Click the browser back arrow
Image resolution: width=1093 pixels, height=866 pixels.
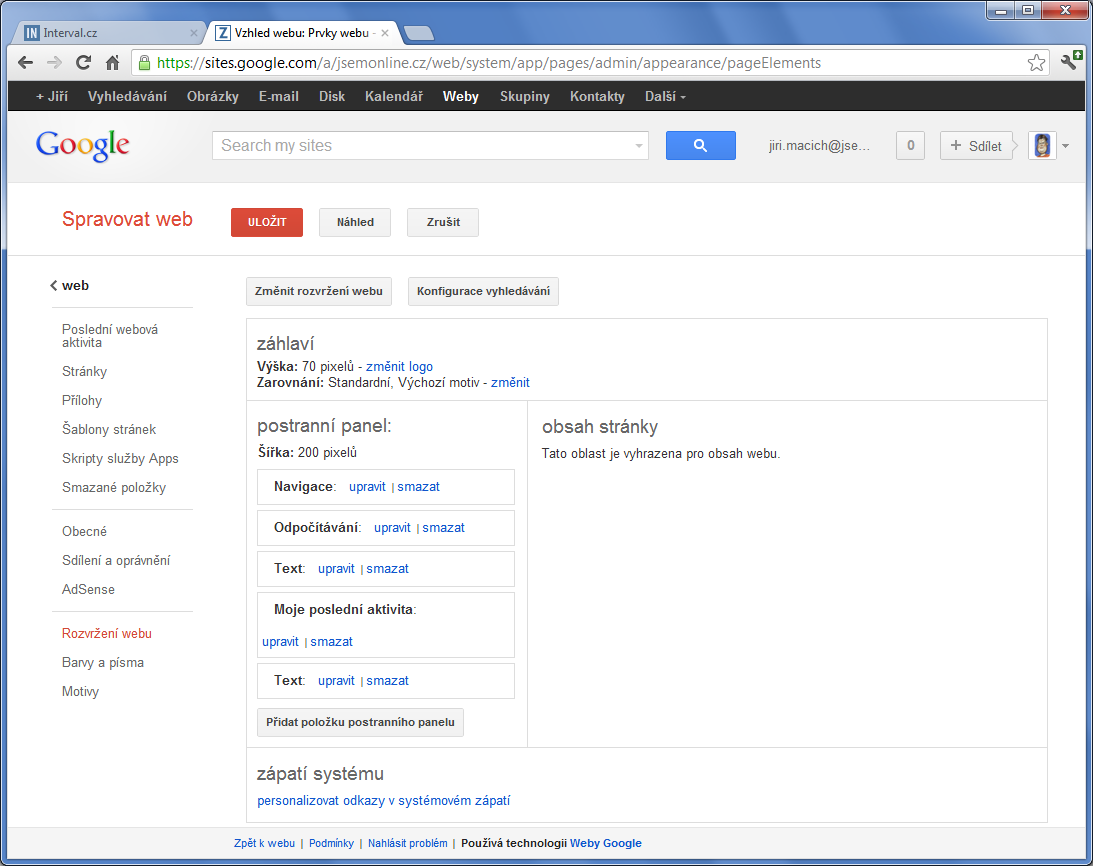(x=25, y=63)
